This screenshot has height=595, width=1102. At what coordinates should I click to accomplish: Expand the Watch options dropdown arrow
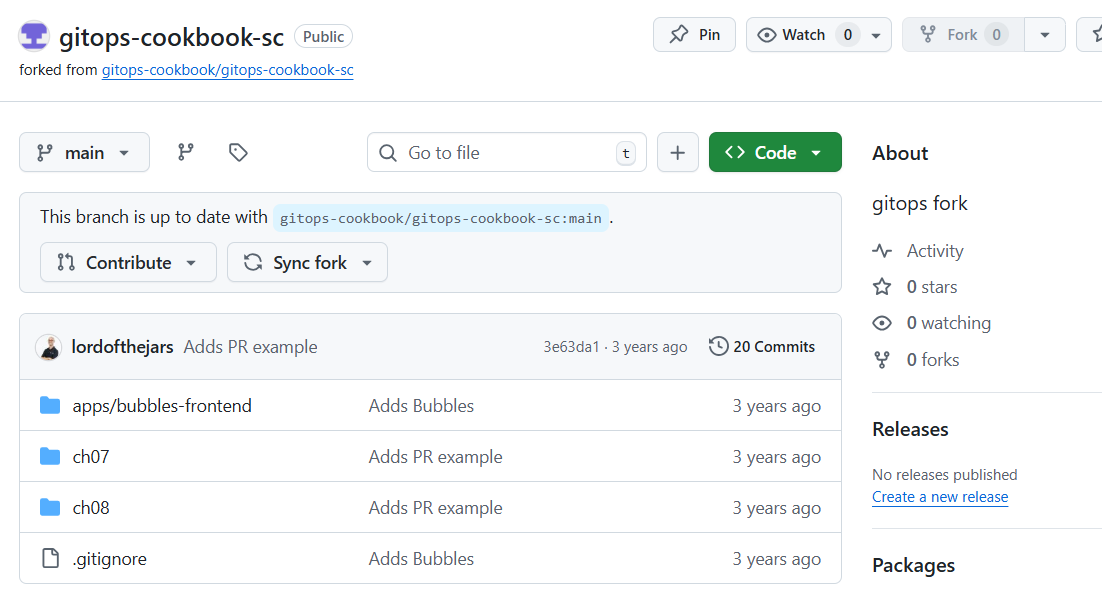876,35
